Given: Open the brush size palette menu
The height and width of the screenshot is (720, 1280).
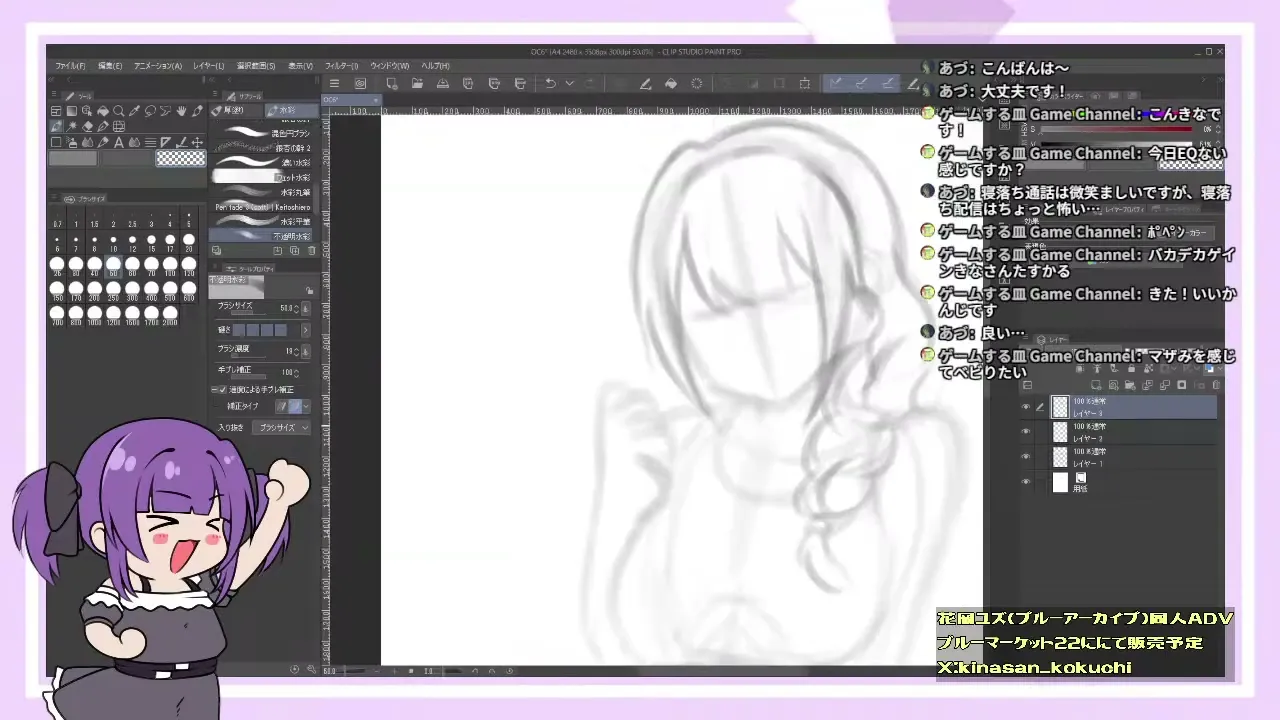Looking at the screenshot, I should point(54,197).
